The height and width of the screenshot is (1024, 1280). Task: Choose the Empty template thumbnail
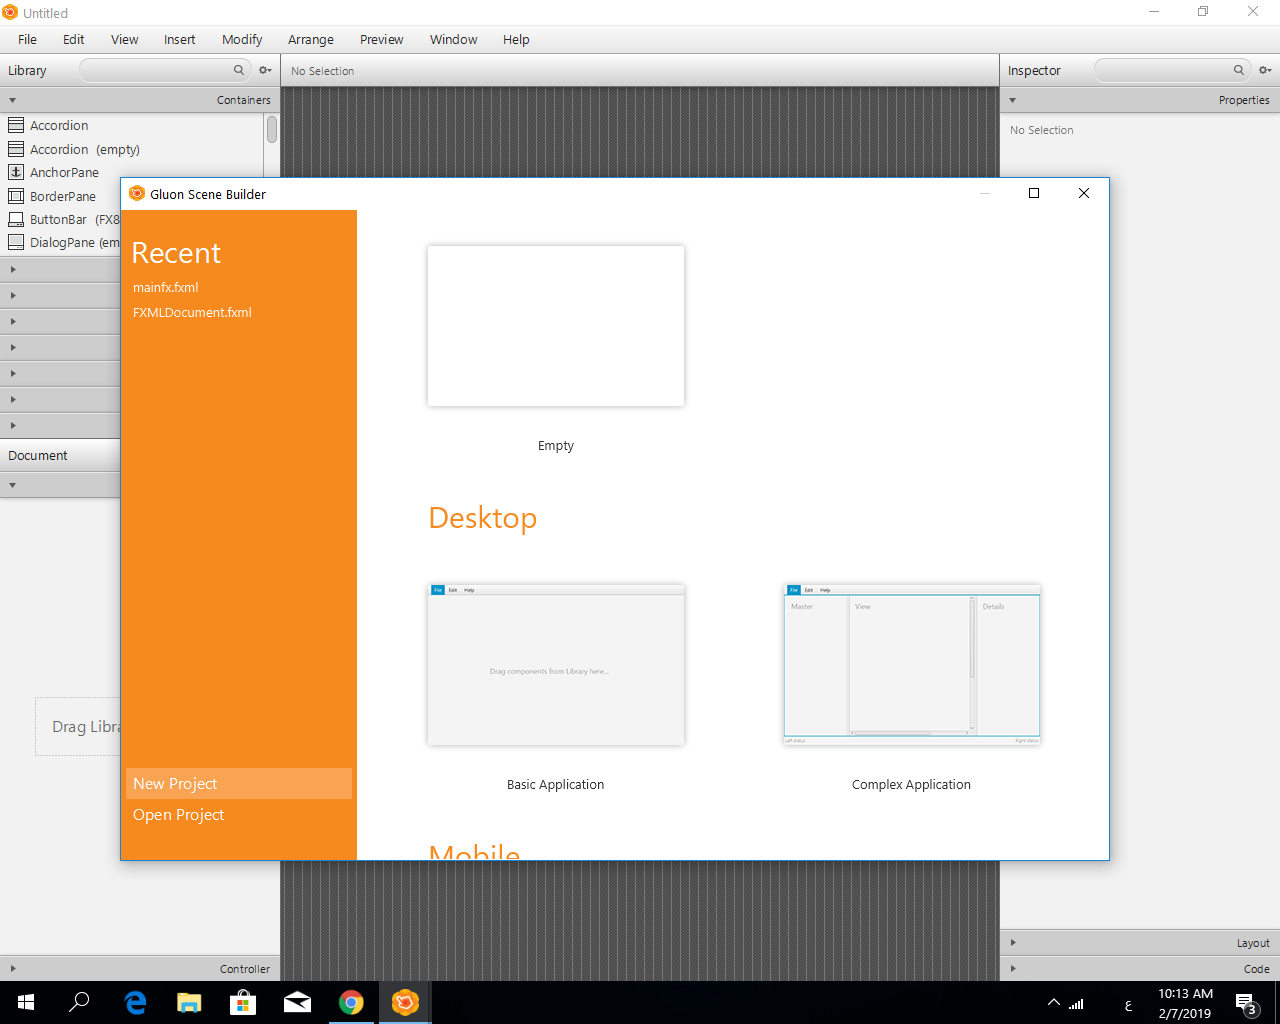pyautogui.click(x=556, y=326)
